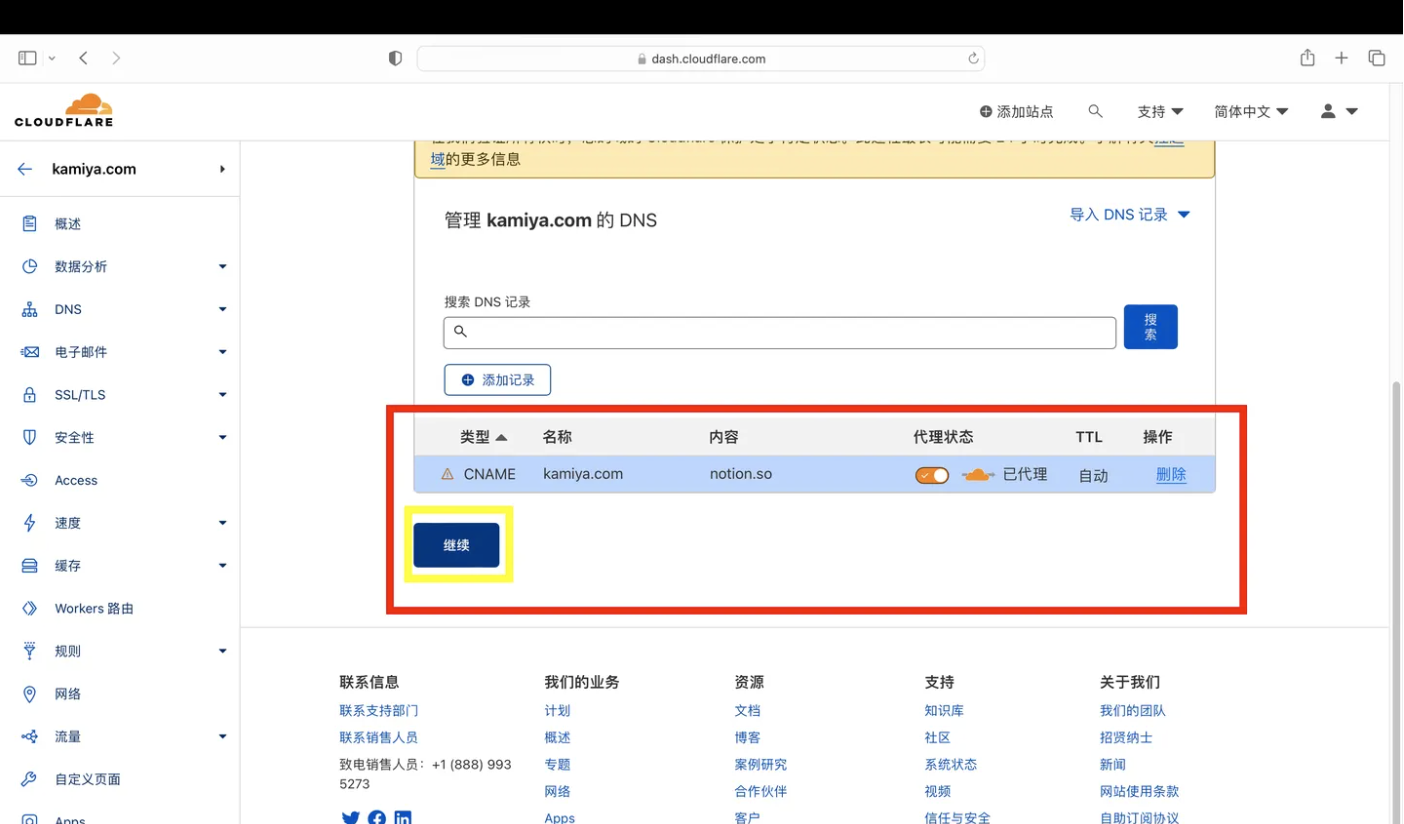The height and width of the screenshot is (824, 1404).
Task: Open the Workers 路由 sidebar item
Action: tap(93, 608)
